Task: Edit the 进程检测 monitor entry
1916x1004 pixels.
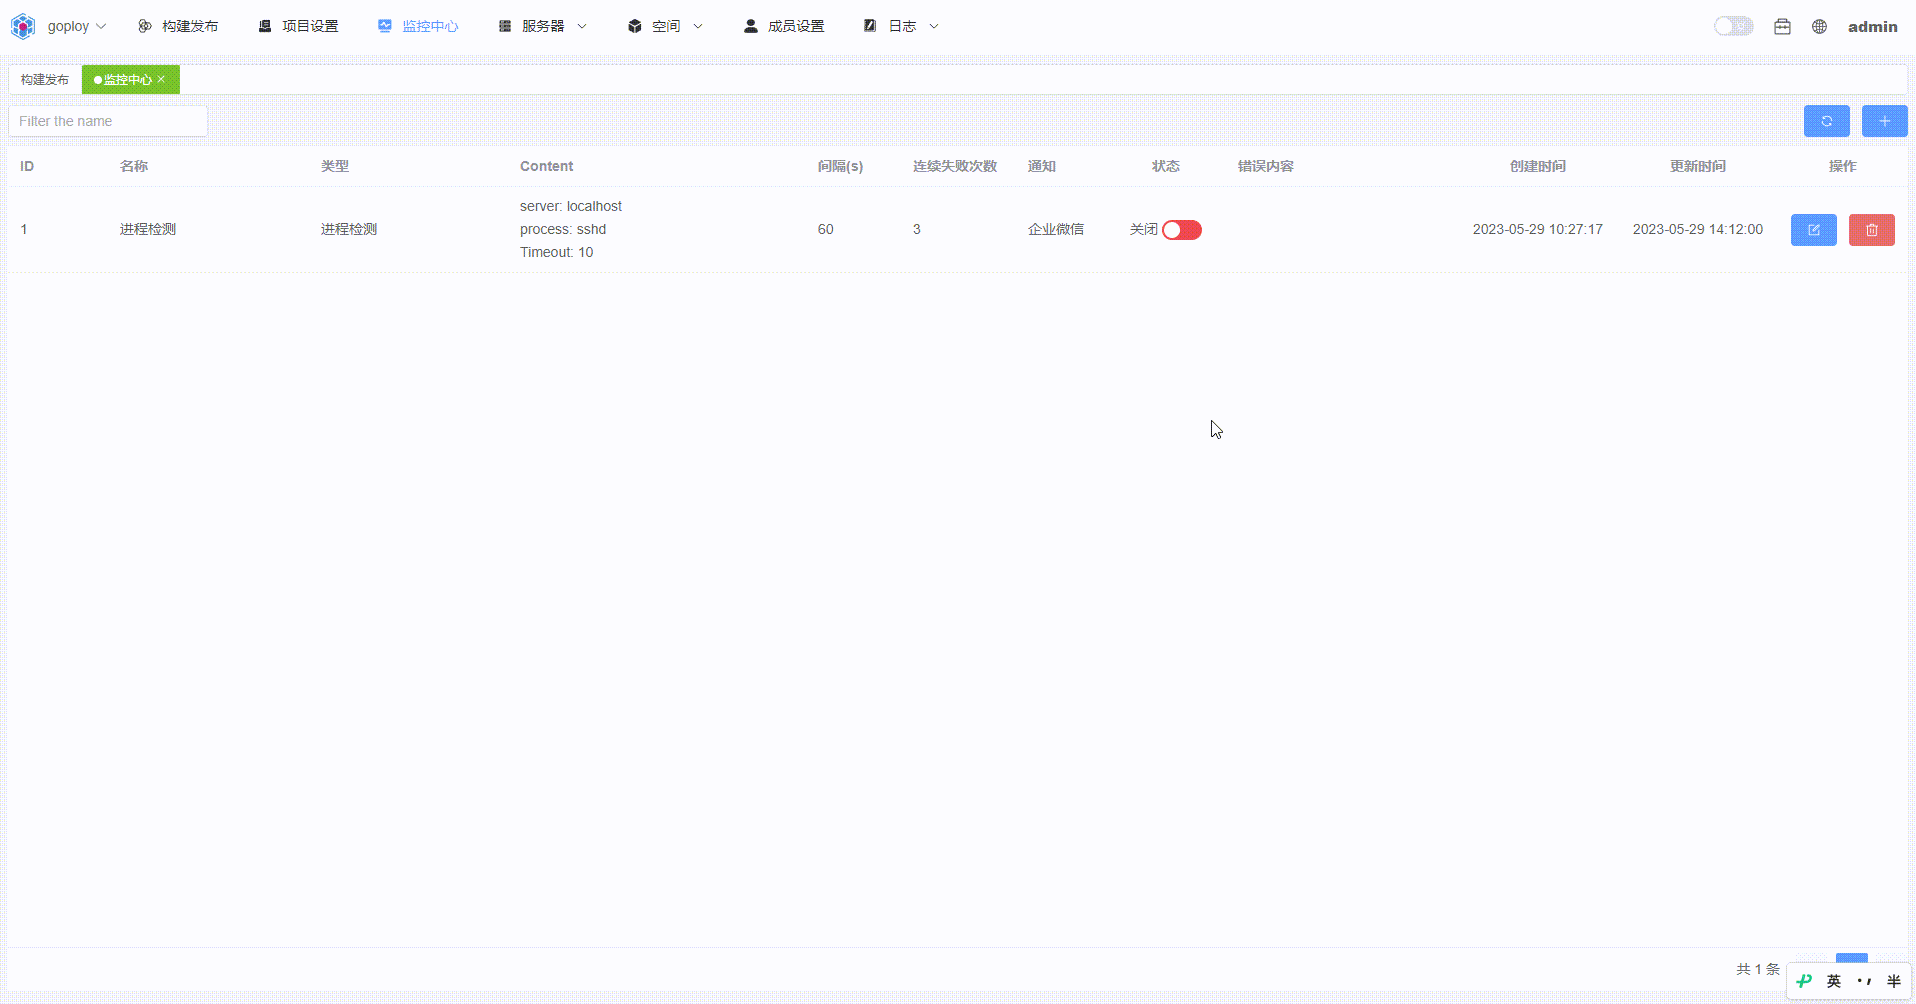Action: click(1813, 230)
